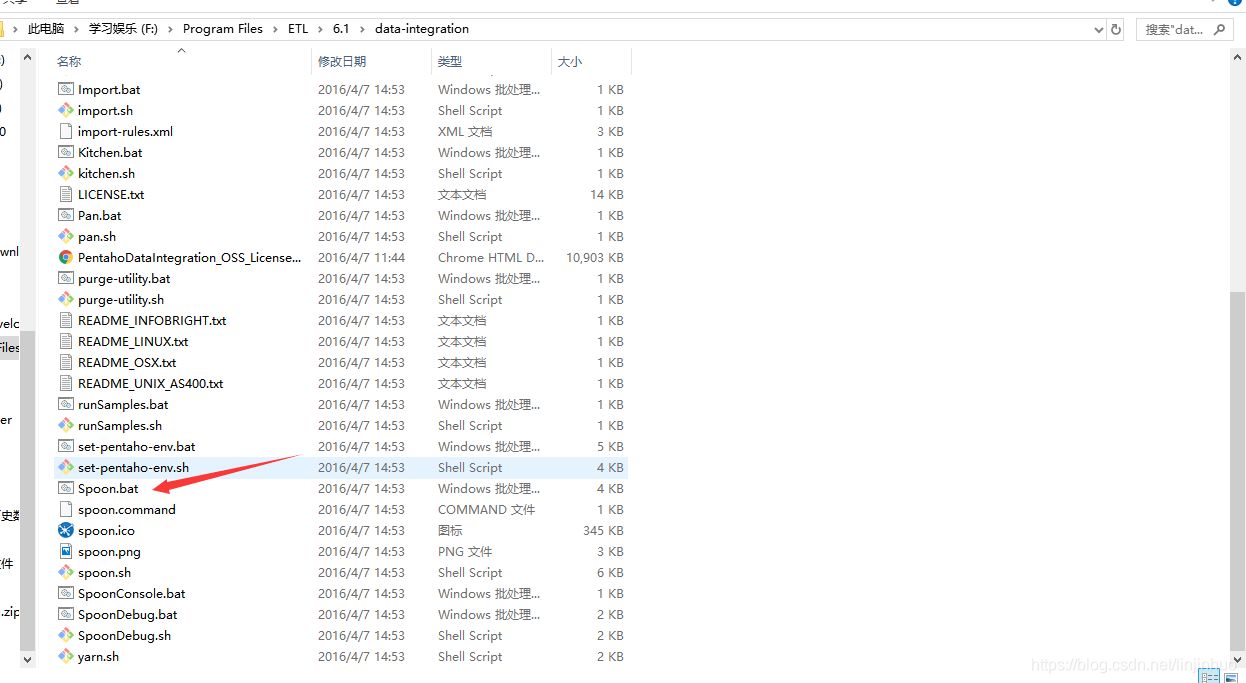Viewport: 1246px width, 683px height.
Task: Click the 10,903 KB size value
Action: click(595, 257)
